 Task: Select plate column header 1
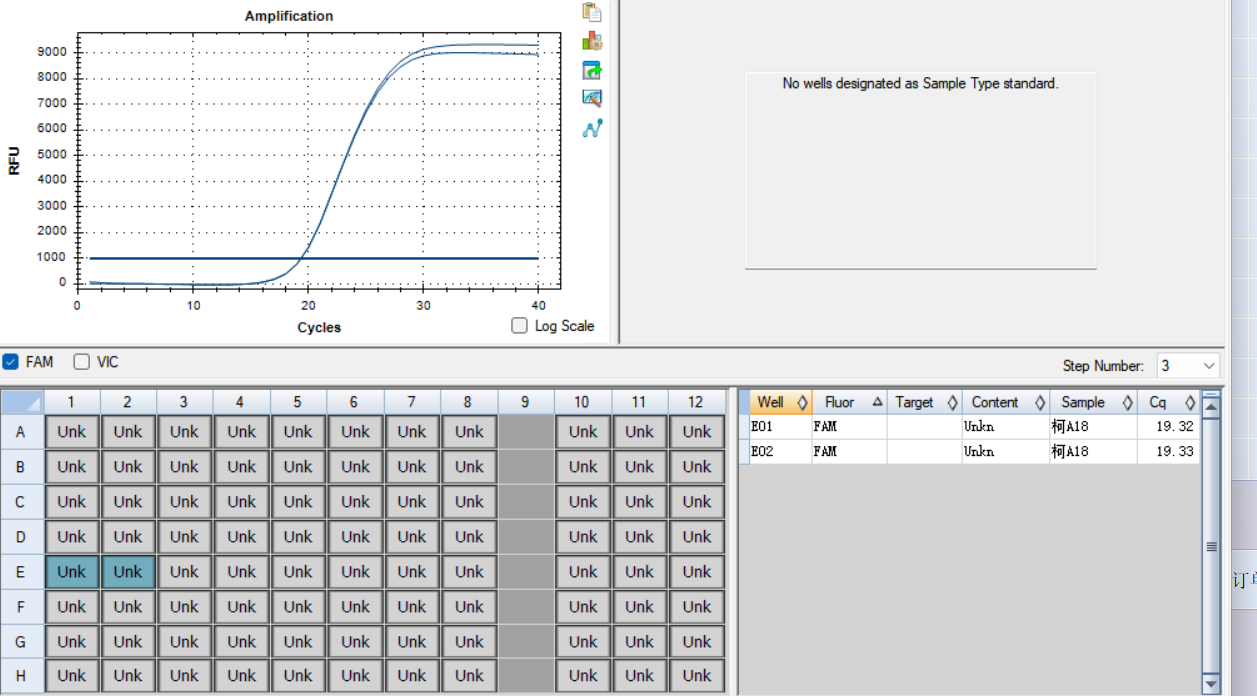point(72,402)
